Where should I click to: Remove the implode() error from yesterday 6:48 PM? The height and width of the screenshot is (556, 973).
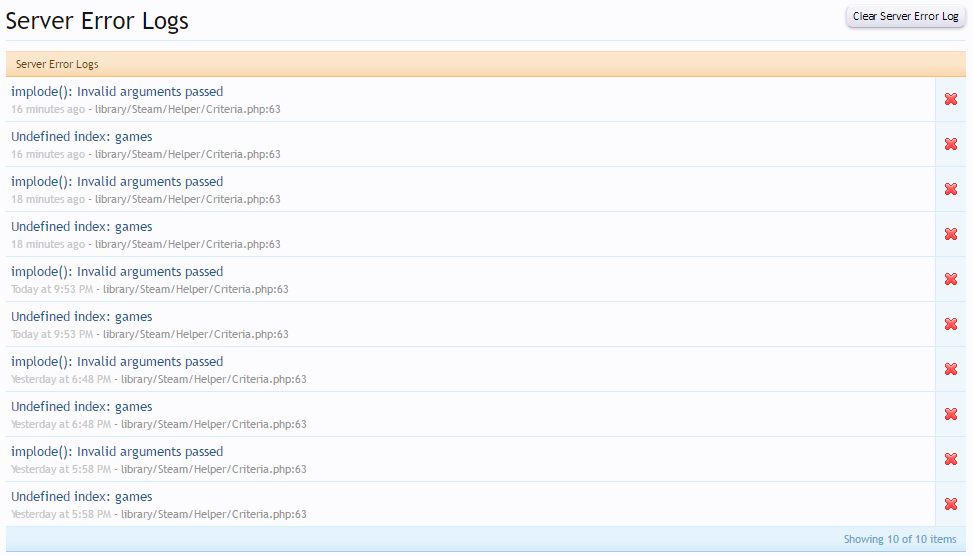pos(950,369)
